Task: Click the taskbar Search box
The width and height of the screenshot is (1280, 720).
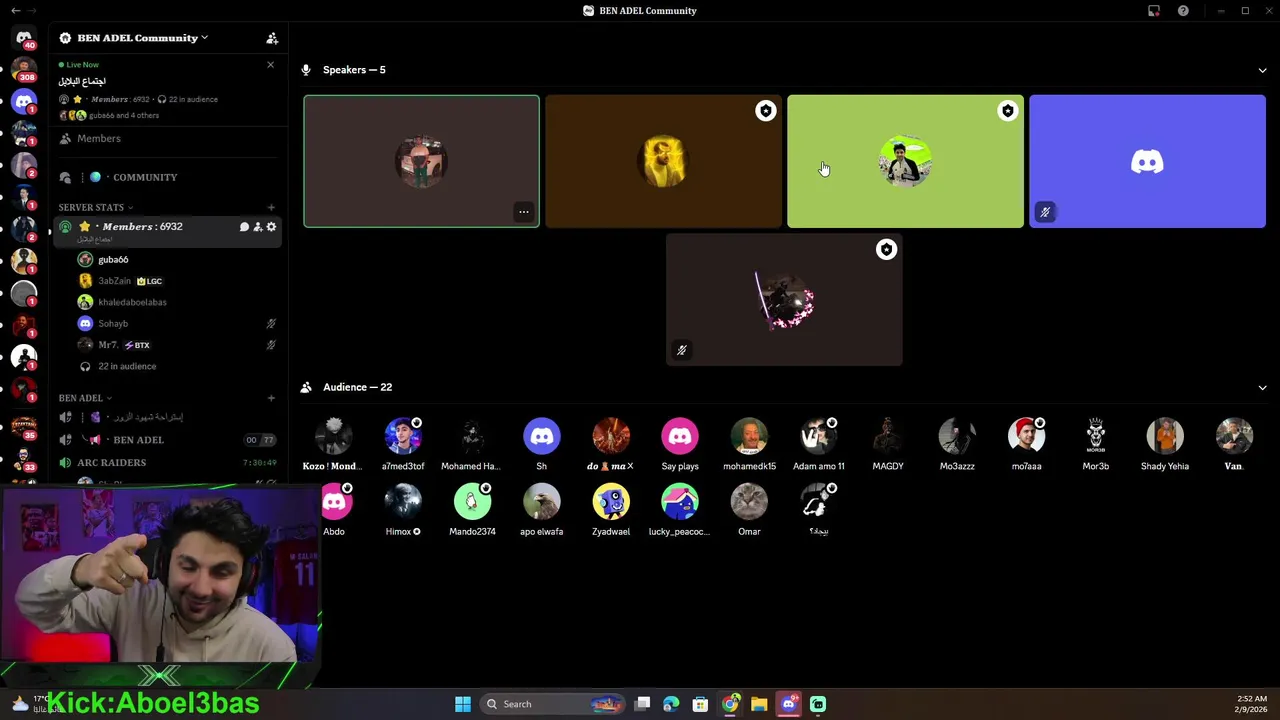Action: tap(553, 704)
